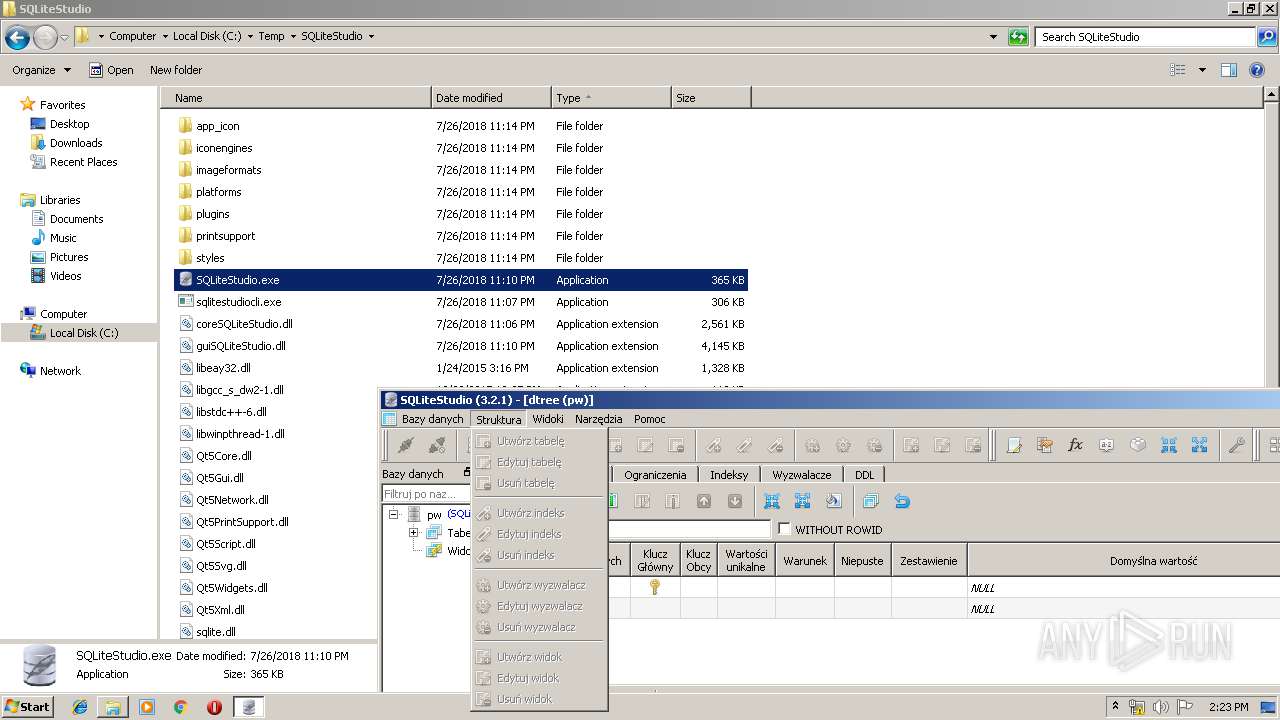The width and height of the screenshot is (1280, 720).
Task: Click New folder in Explorer toolbar
Action: (176, 70)
